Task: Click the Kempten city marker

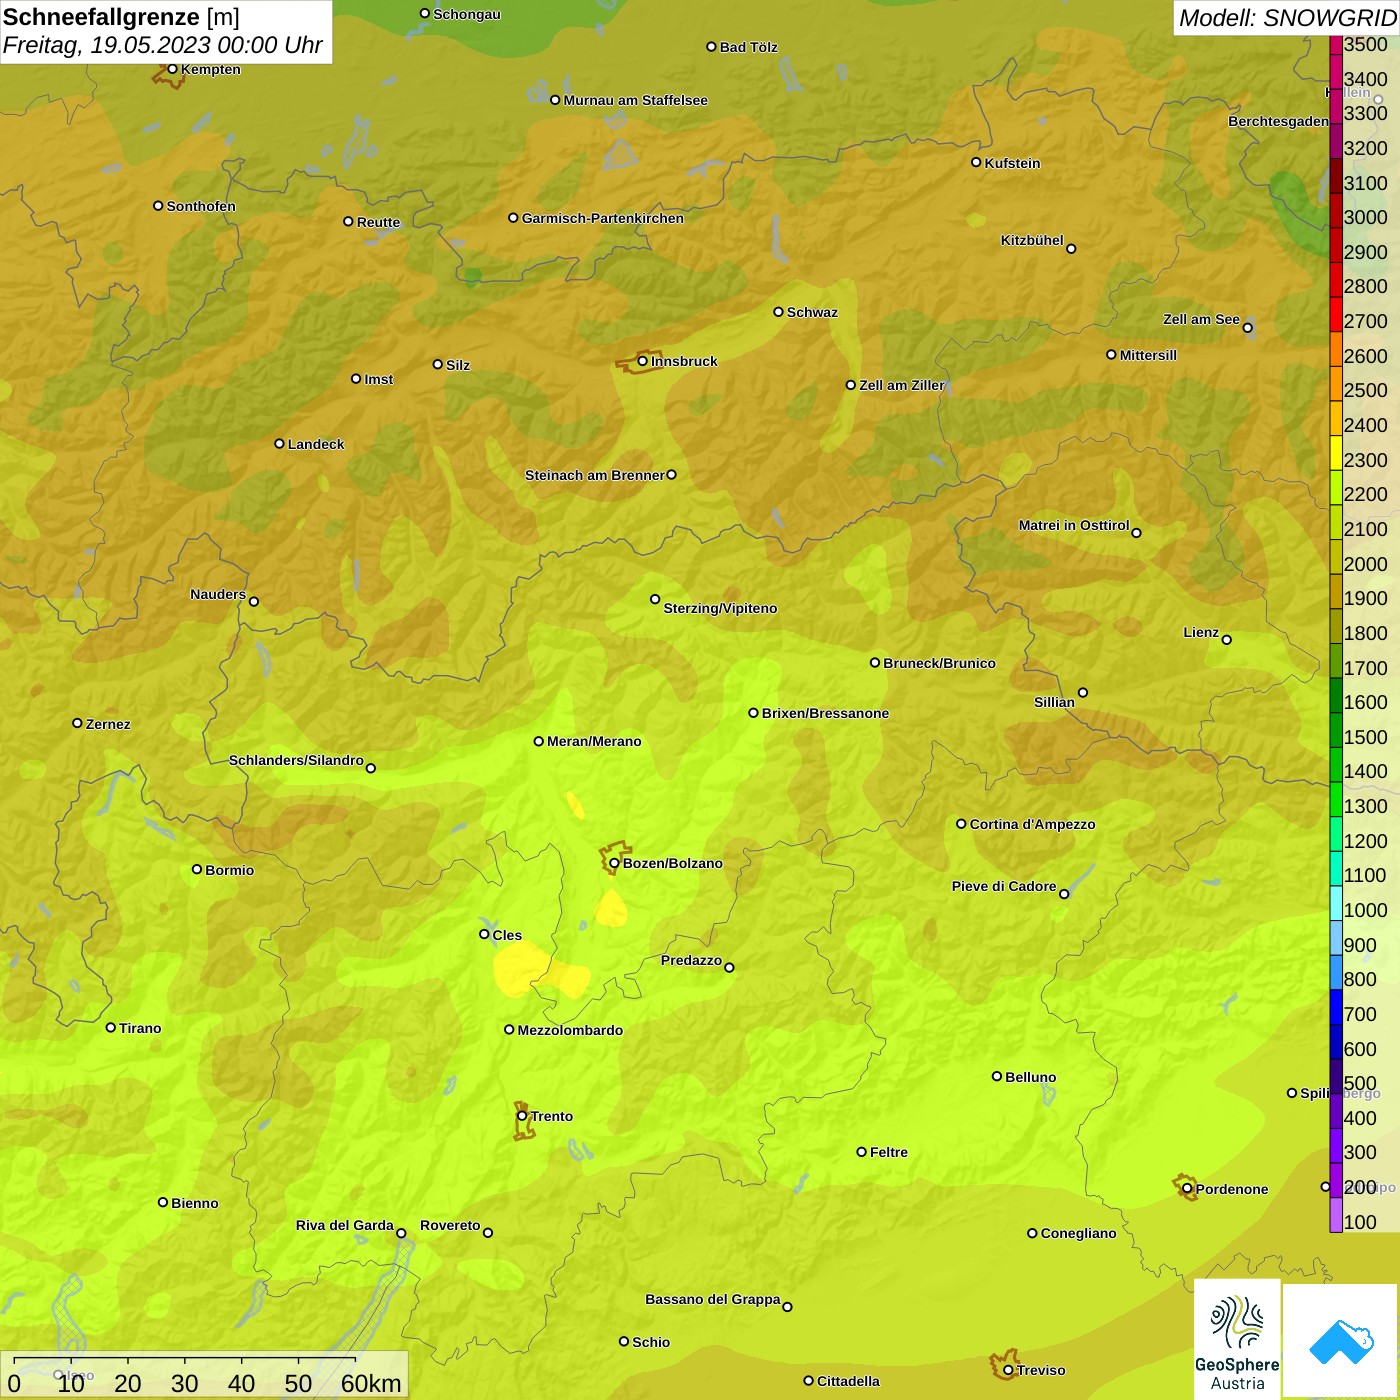Action: pos(172,69)
